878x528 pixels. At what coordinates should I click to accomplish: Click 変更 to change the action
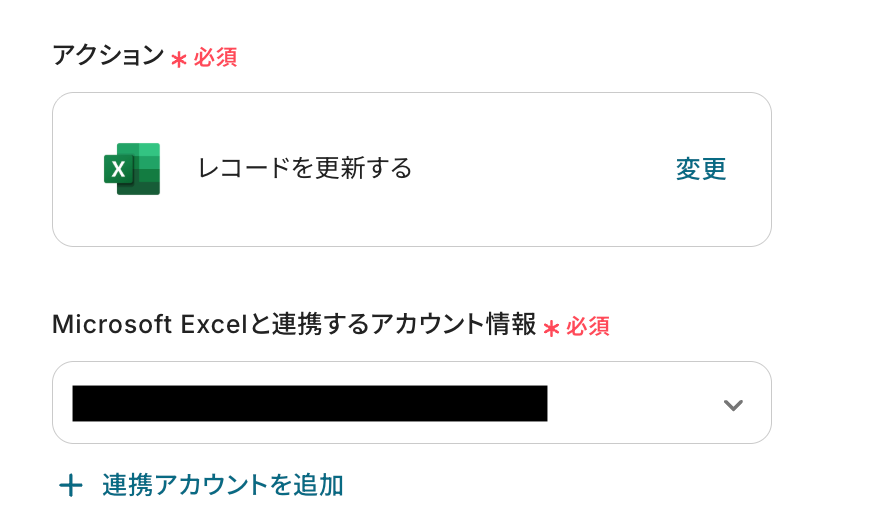[x=700, y=169]
